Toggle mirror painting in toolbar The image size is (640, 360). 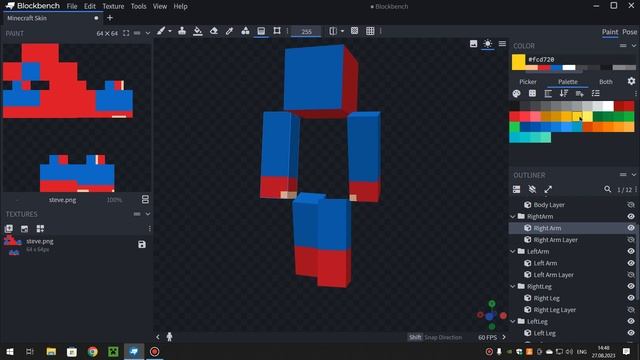click(x=333, y=31)
